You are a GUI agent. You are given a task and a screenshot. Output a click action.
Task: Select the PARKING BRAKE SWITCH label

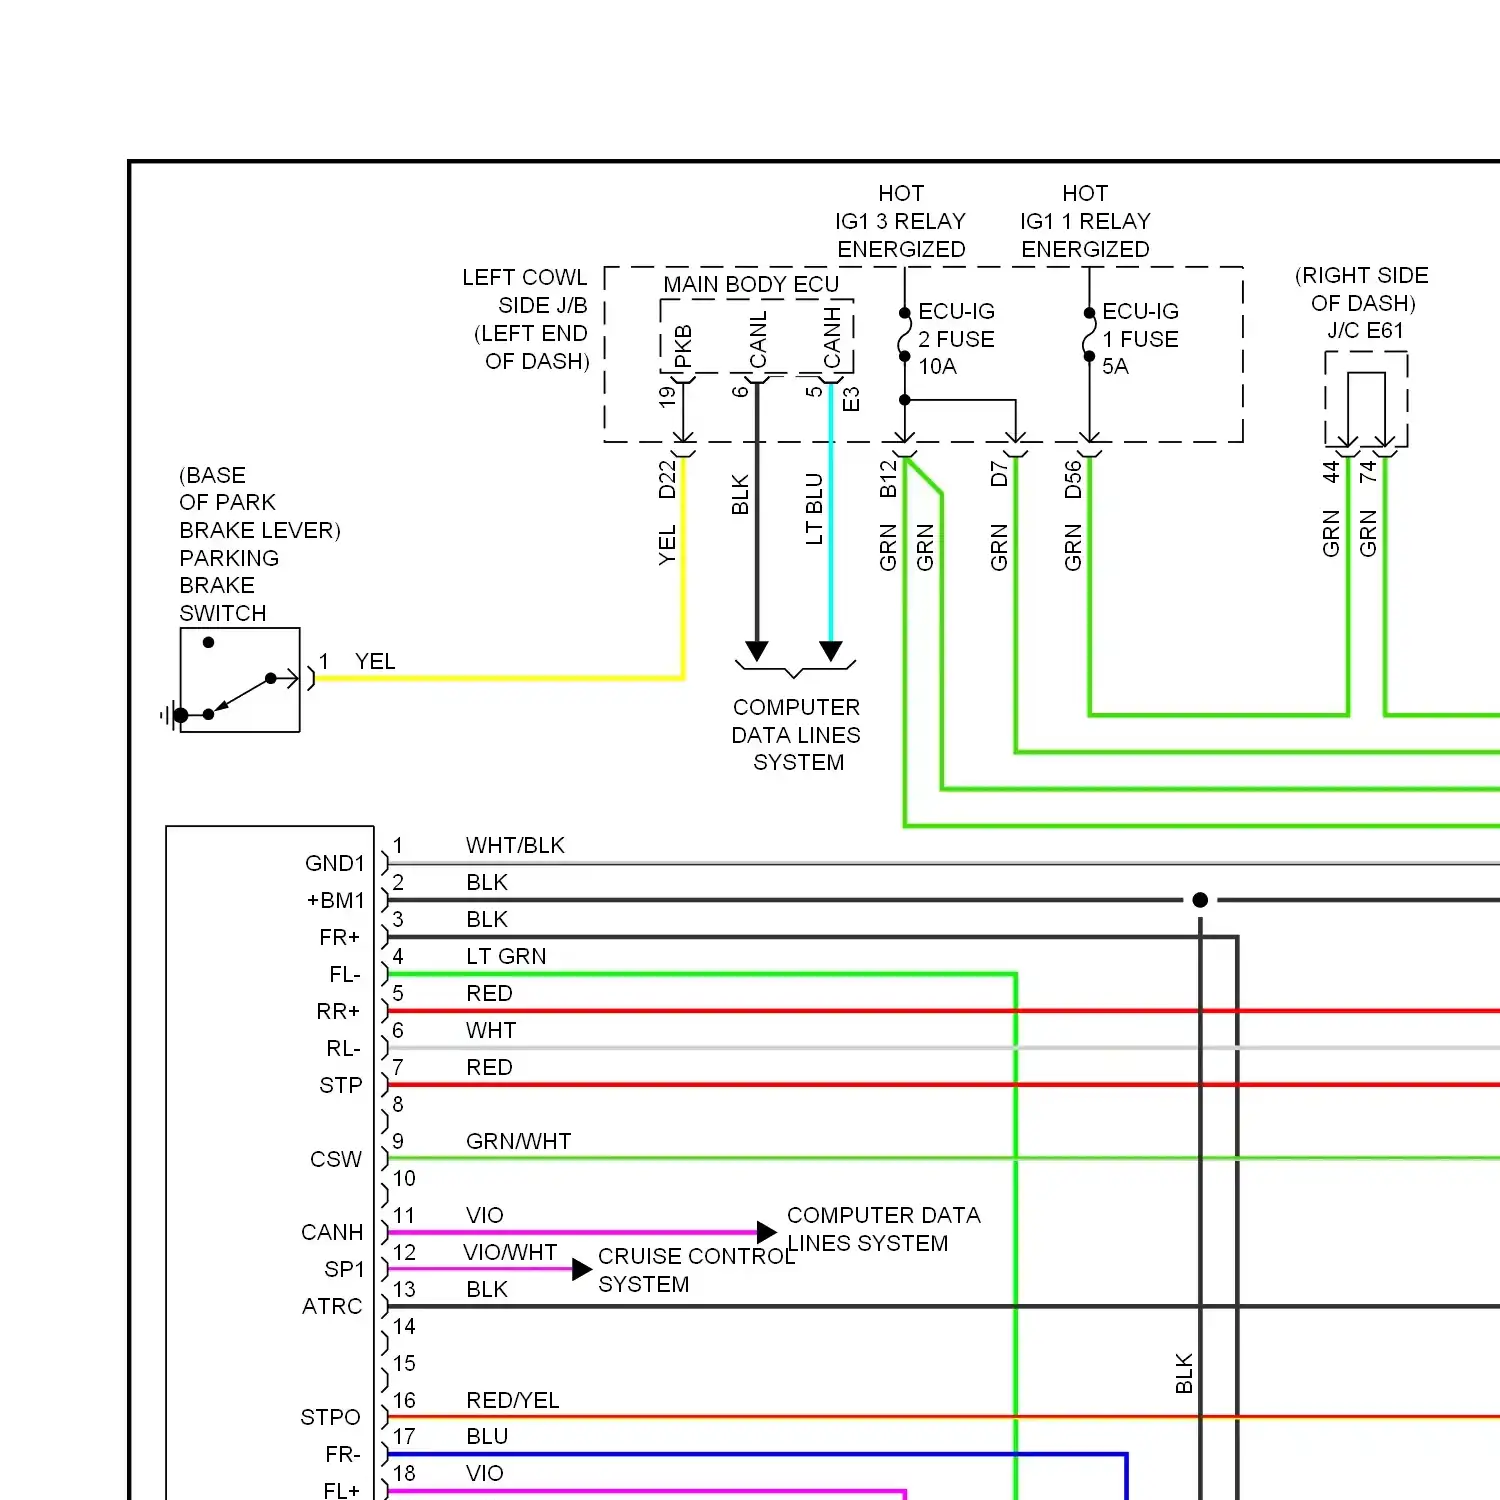coord(229,585)
